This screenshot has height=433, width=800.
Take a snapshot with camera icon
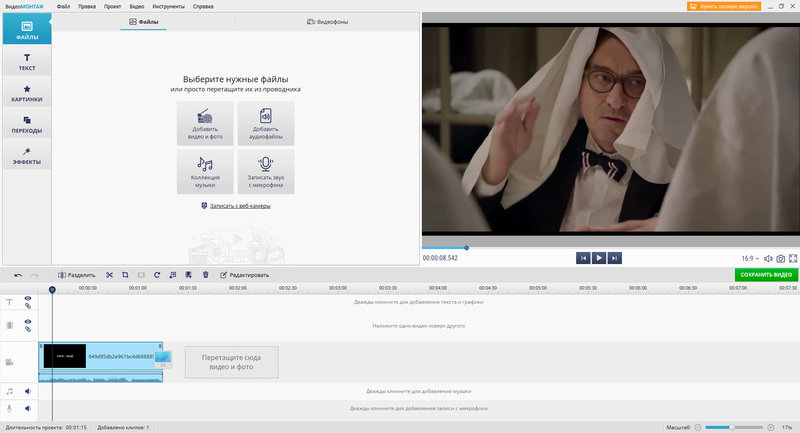tap(780, 259)
